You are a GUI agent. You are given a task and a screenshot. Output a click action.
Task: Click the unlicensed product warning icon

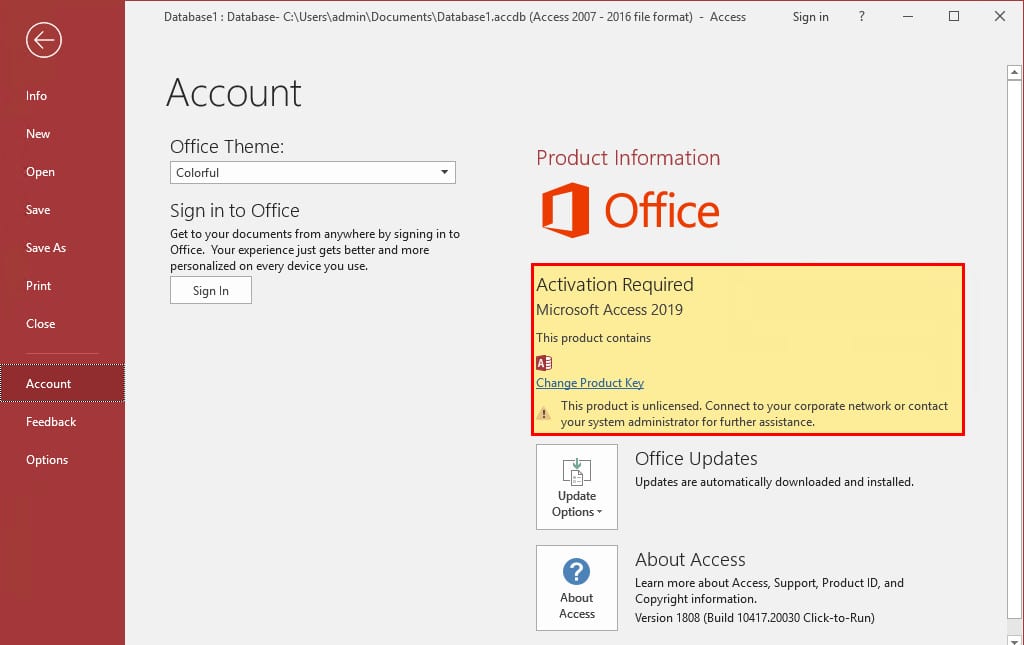click(x=543, y=413)
